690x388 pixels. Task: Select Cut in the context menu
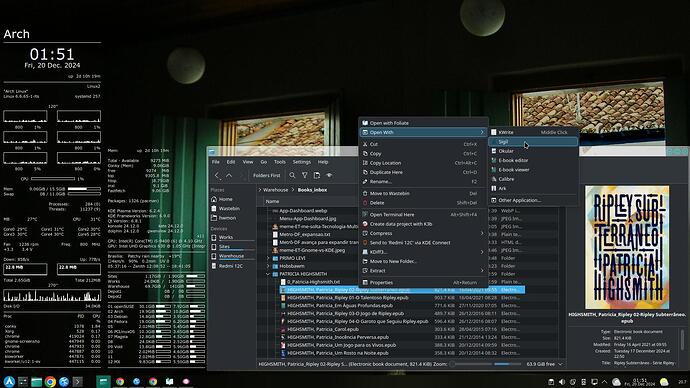(423, 144)
